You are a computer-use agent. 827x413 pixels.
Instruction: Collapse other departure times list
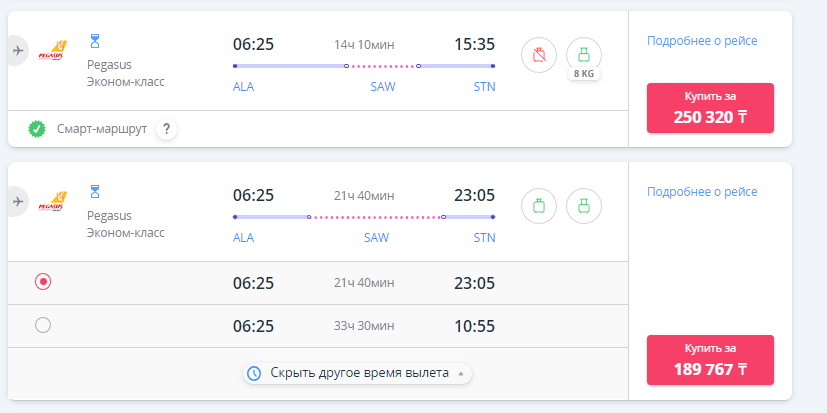click(356, 373)
